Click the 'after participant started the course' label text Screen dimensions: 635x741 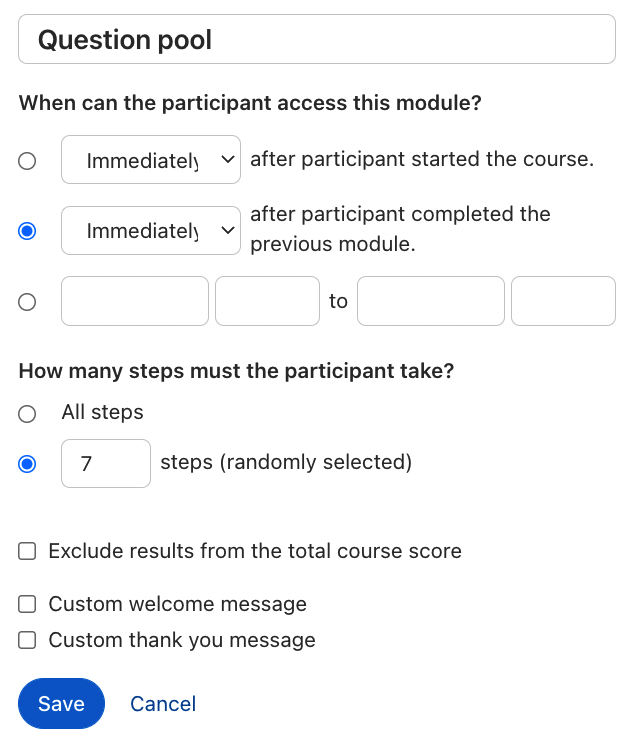pyautogui.click(x=422, y=159)
